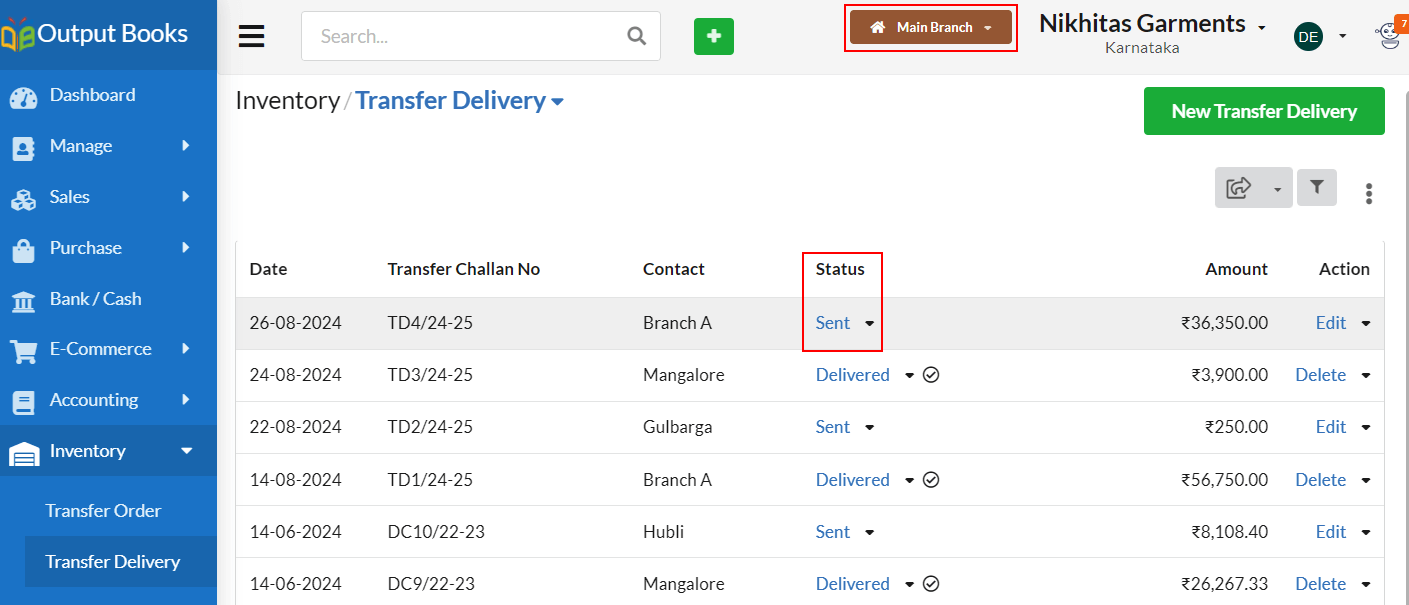This screenshot has width=1409, height=605.
Task: Click the New Transfer Delivery button
Action: tap(1264, 111)
